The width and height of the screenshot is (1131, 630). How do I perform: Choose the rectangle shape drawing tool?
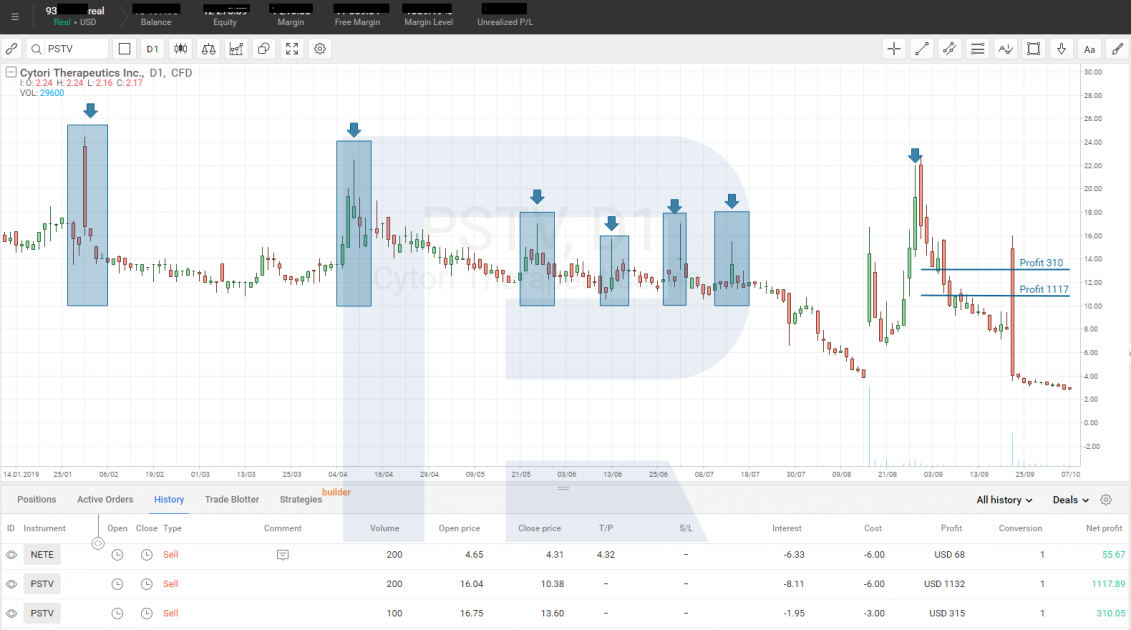1034,49
